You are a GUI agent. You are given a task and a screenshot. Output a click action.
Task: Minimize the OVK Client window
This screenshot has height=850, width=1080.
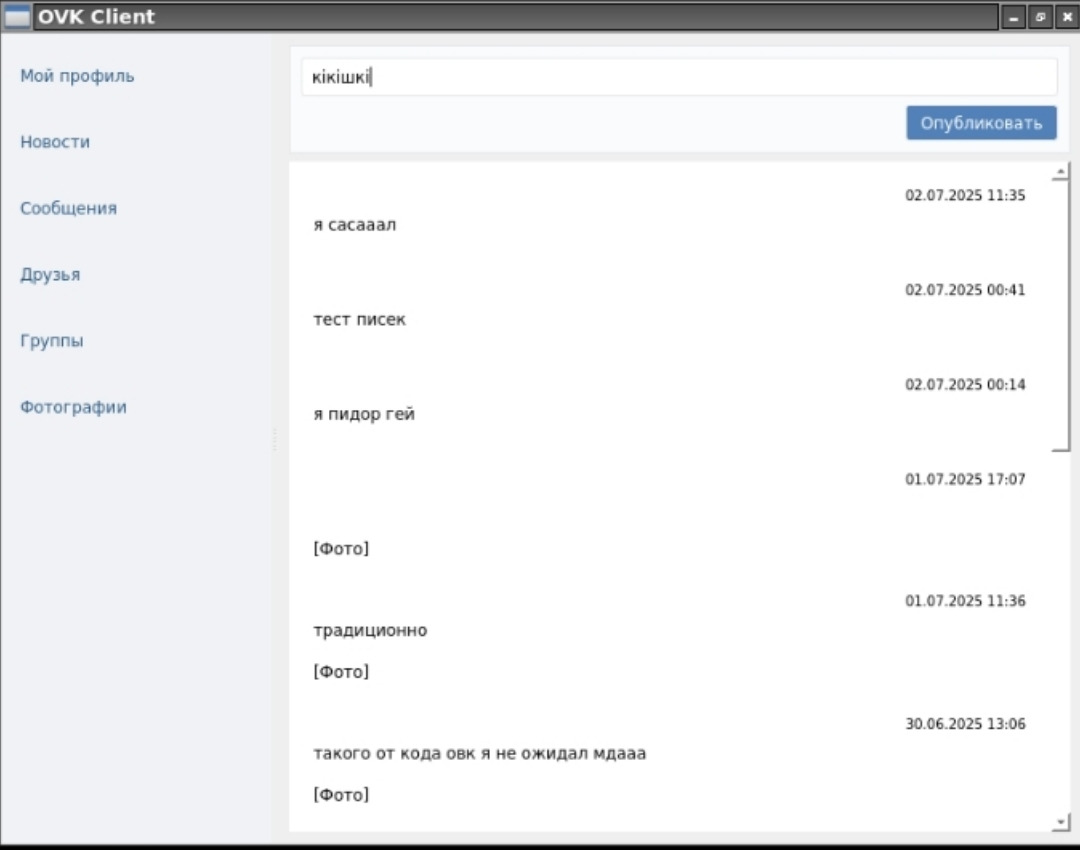[1013, 17]
